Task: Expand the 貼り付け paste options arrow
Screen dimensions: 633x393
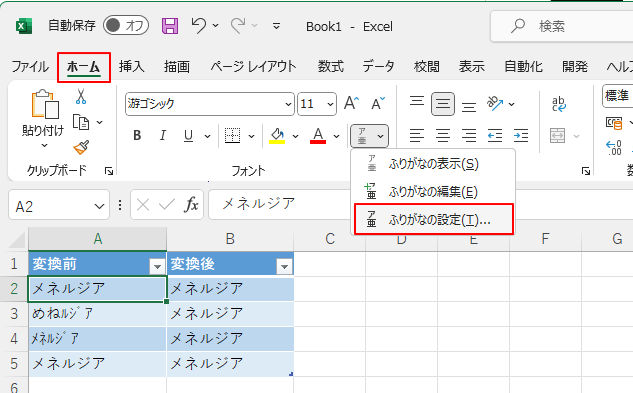Action: click(x=44, y=145)
